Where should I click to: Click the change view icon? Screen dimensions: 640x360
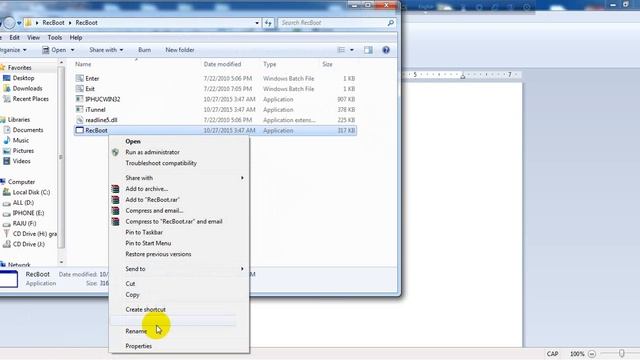[x=341, y=50]
